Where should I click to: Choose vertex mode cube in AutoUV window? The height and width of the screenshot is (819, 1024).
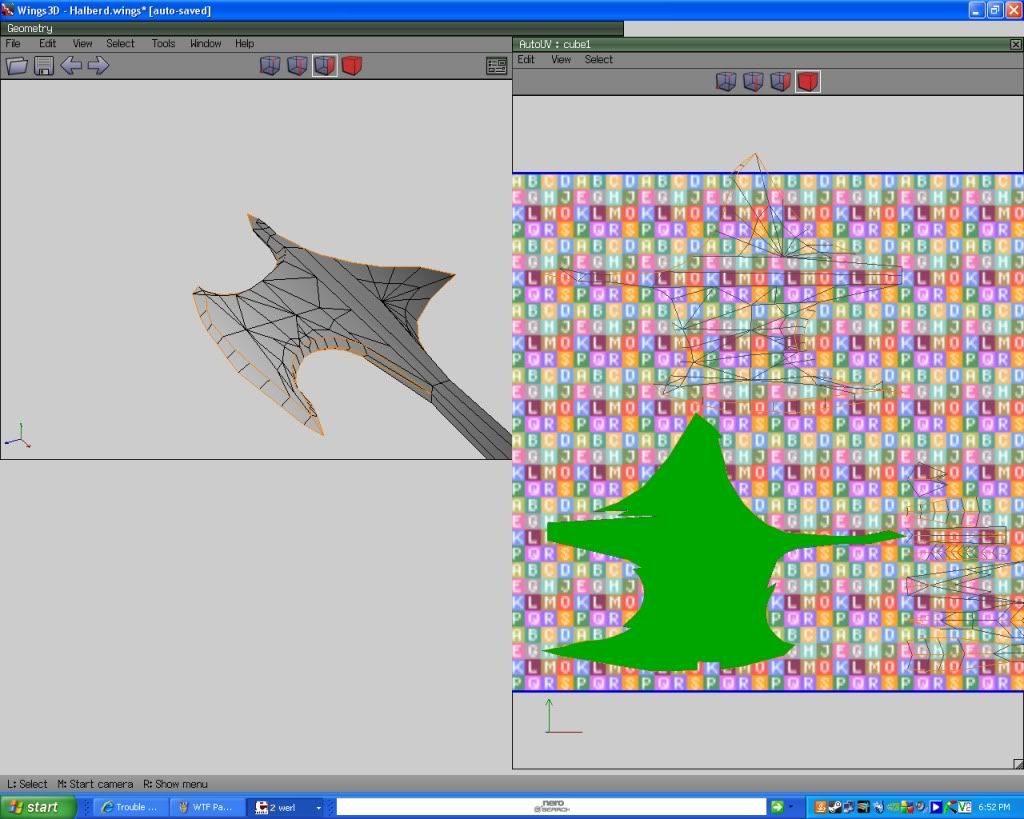[726, 82]
